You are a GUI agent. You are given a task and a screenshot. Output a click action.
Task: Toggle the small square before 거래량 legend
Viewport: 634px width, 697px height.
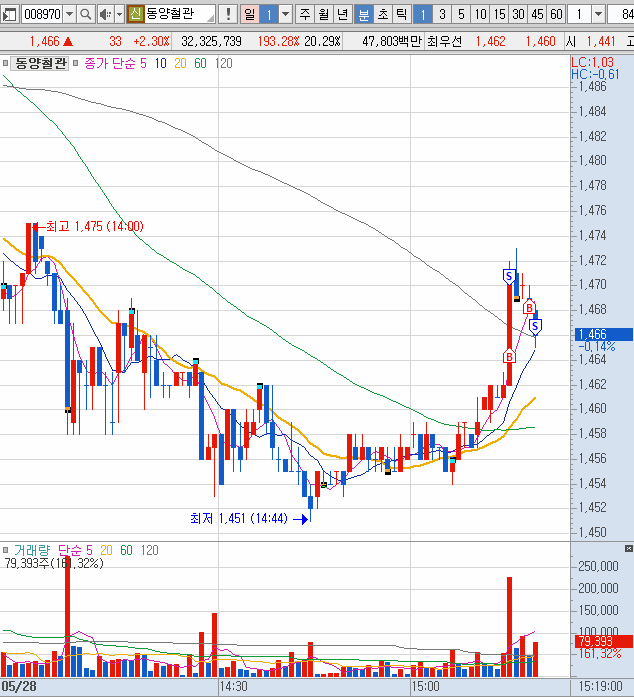(x=6, y=550)
